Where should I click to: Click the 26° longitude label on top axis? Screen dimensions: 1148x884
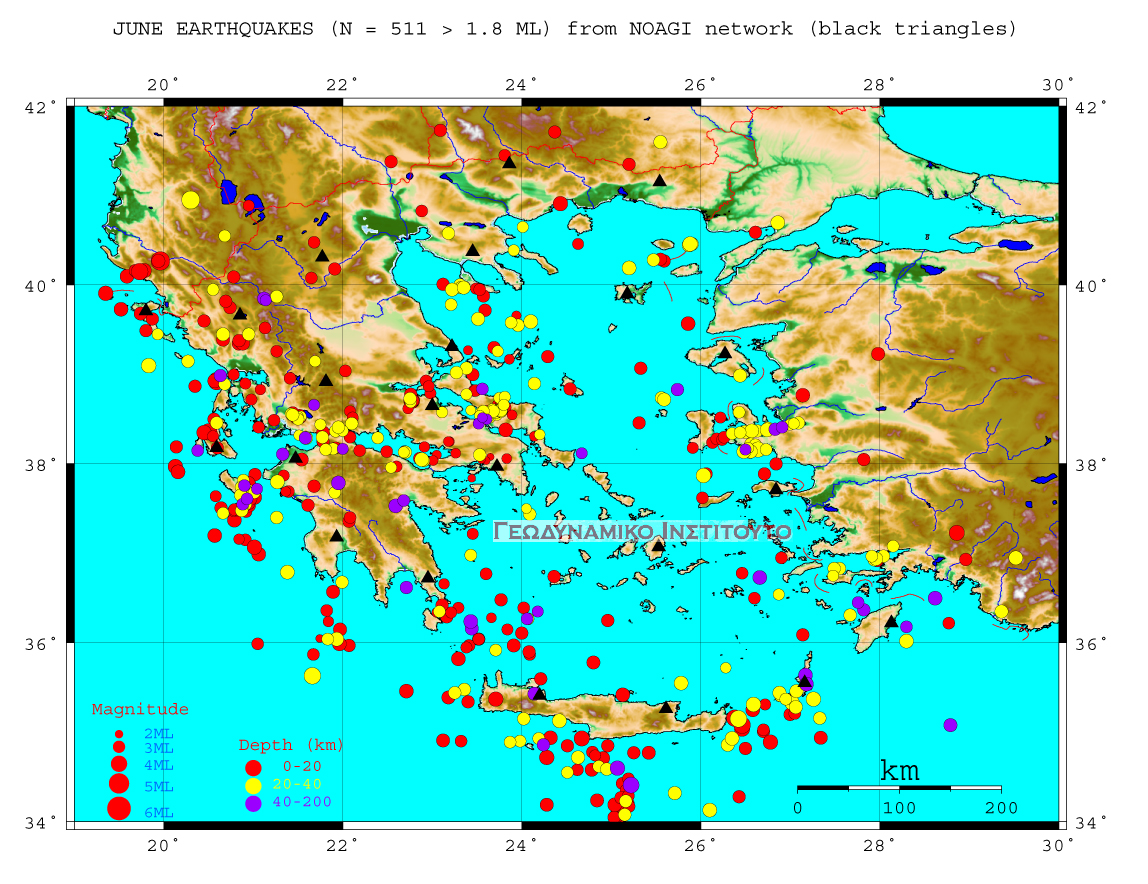[701, 85]
